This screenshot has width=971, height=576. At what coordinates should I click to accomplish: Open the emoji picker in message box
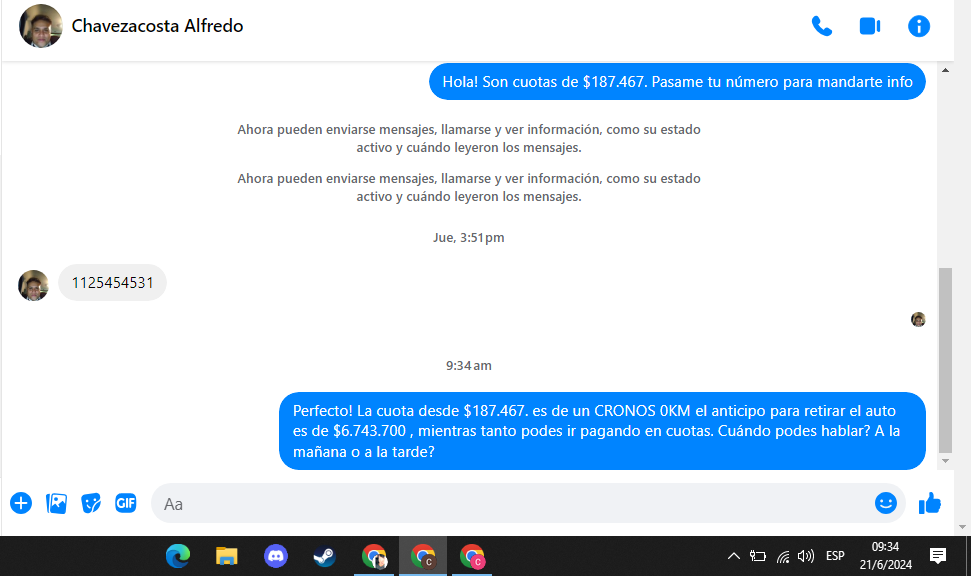(x=886, y=503)
